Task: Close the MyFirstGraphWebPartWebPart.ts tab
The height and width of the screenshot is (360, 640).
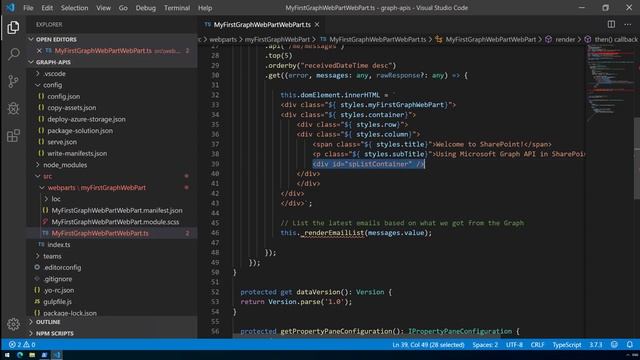Action: 317,25
